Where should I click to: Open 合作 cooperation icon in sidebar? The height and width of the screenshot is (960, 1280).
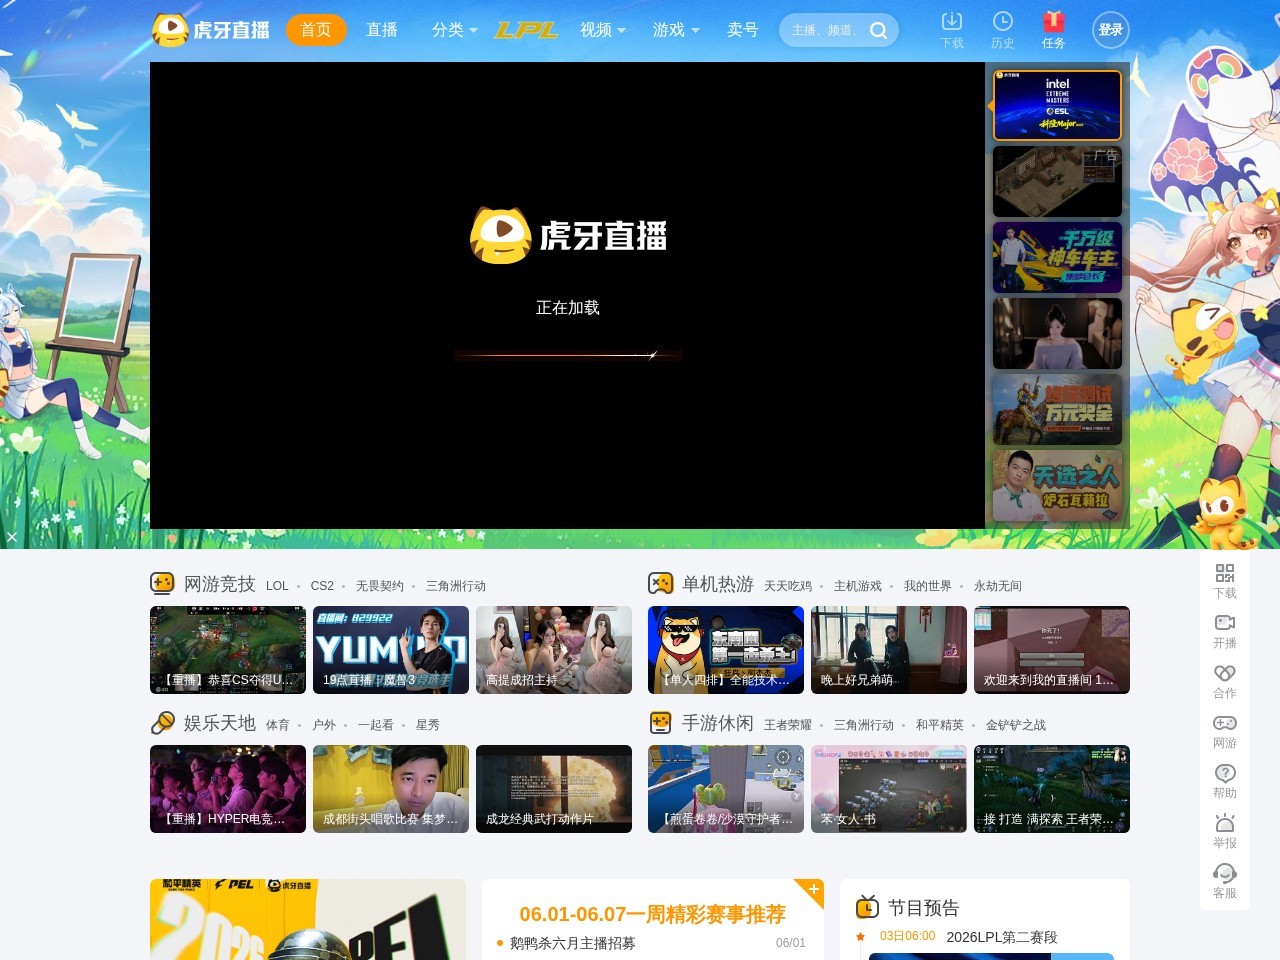1225,673
